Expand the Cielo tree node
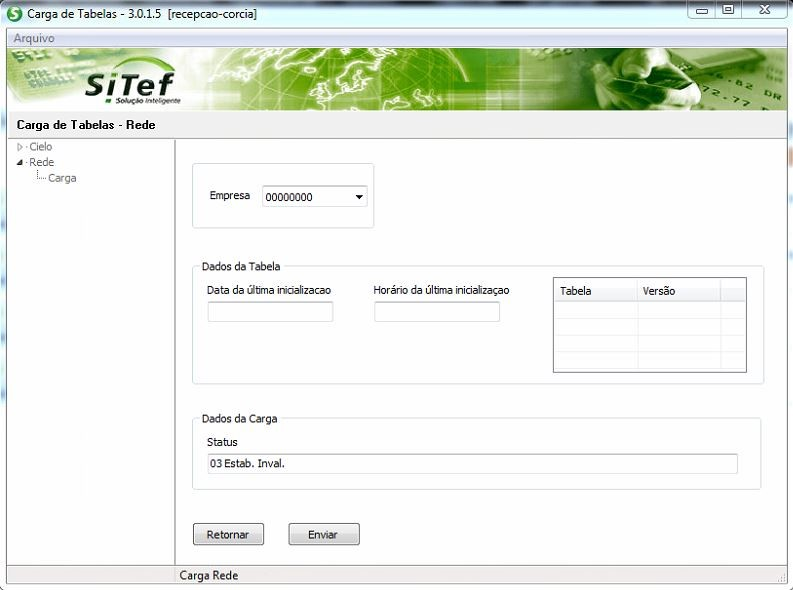793x590 pixels. click(20, 147)
